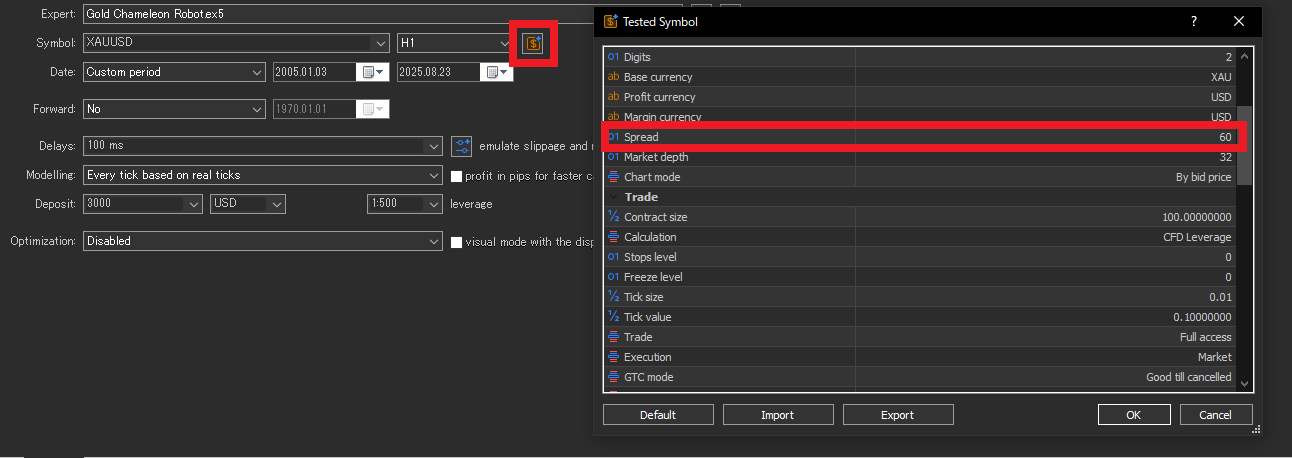This screenshot has height=458, width=1292.
Task: Select the Trade value Full access
Action: coord(1205,337)
